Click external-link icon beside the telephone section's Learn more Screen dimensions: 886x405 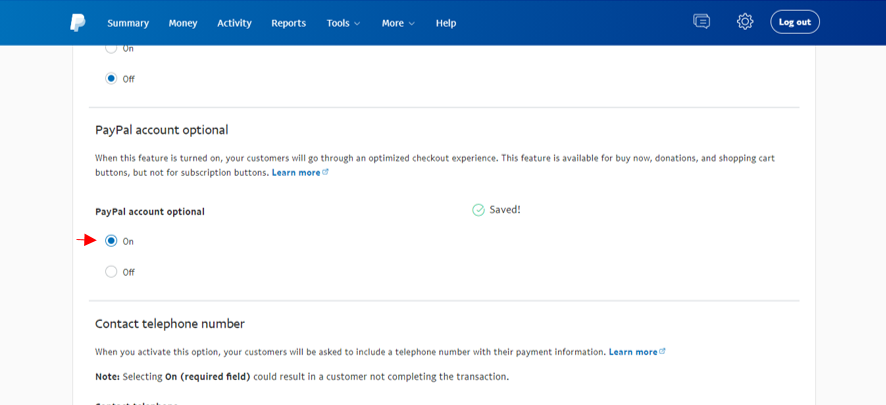coord(663,352)
